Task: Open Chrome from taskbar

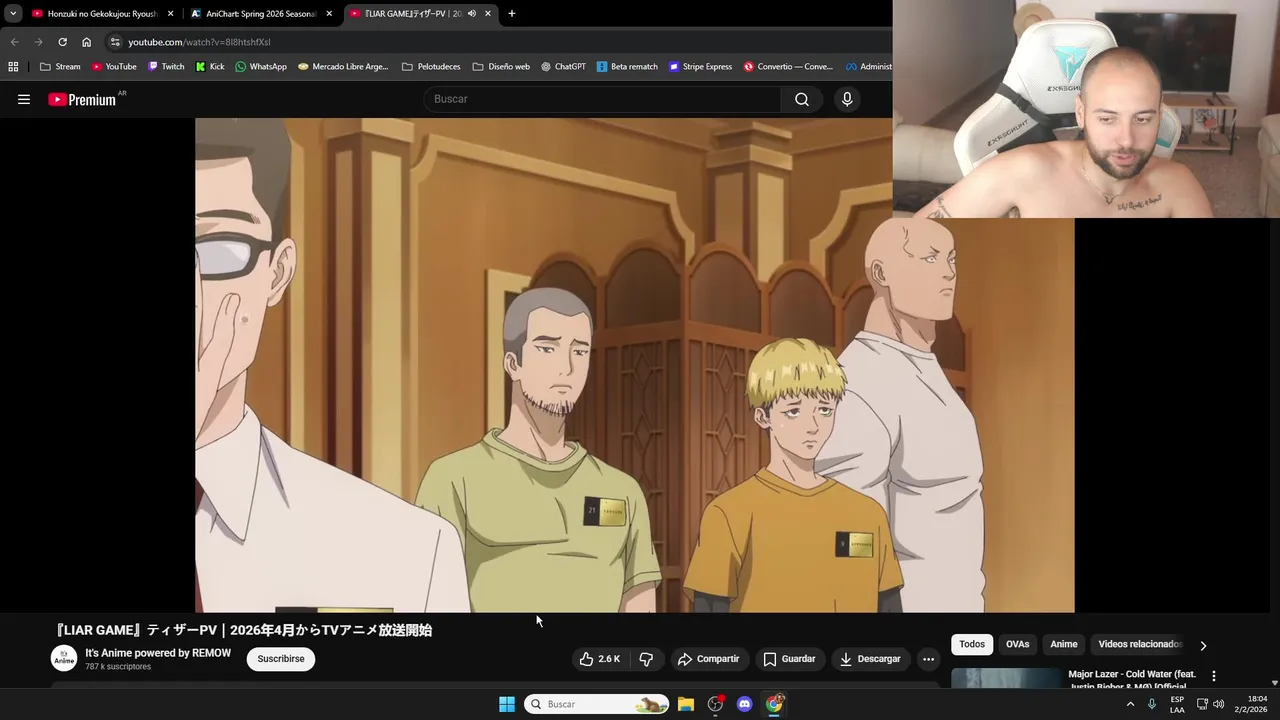Action: (x=773, y=704)
